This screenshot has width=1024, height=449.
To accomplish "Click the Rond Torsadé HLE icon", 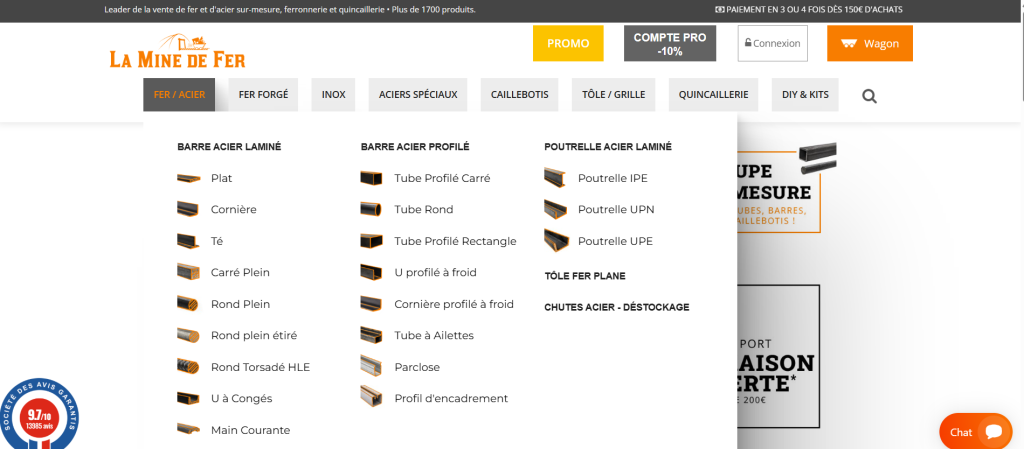I will [188, 367].
